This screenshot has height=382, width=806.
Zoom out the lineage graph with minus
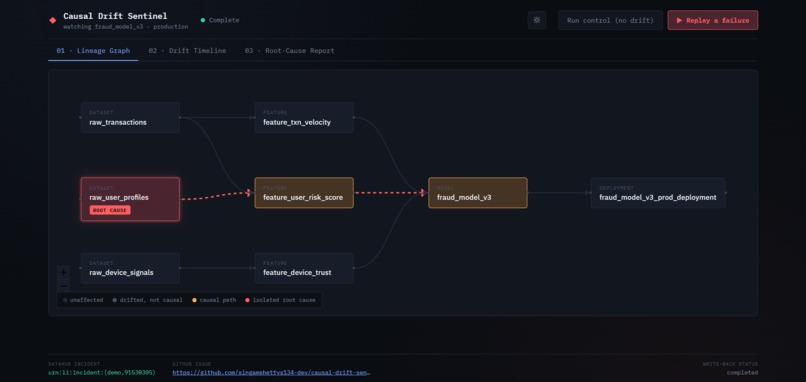[x=63, y=286]
